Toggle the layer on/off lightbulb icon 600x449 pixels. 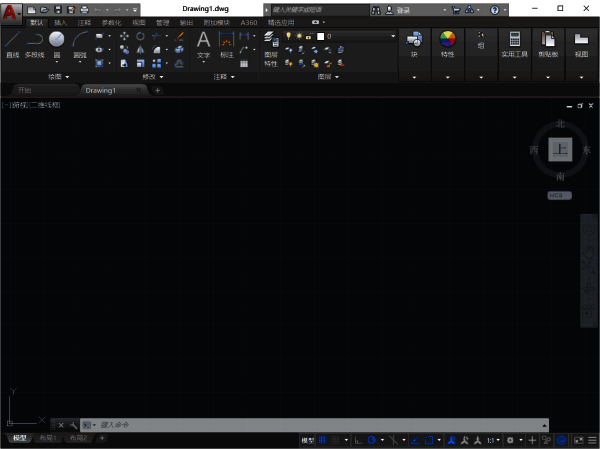(289, 36)
